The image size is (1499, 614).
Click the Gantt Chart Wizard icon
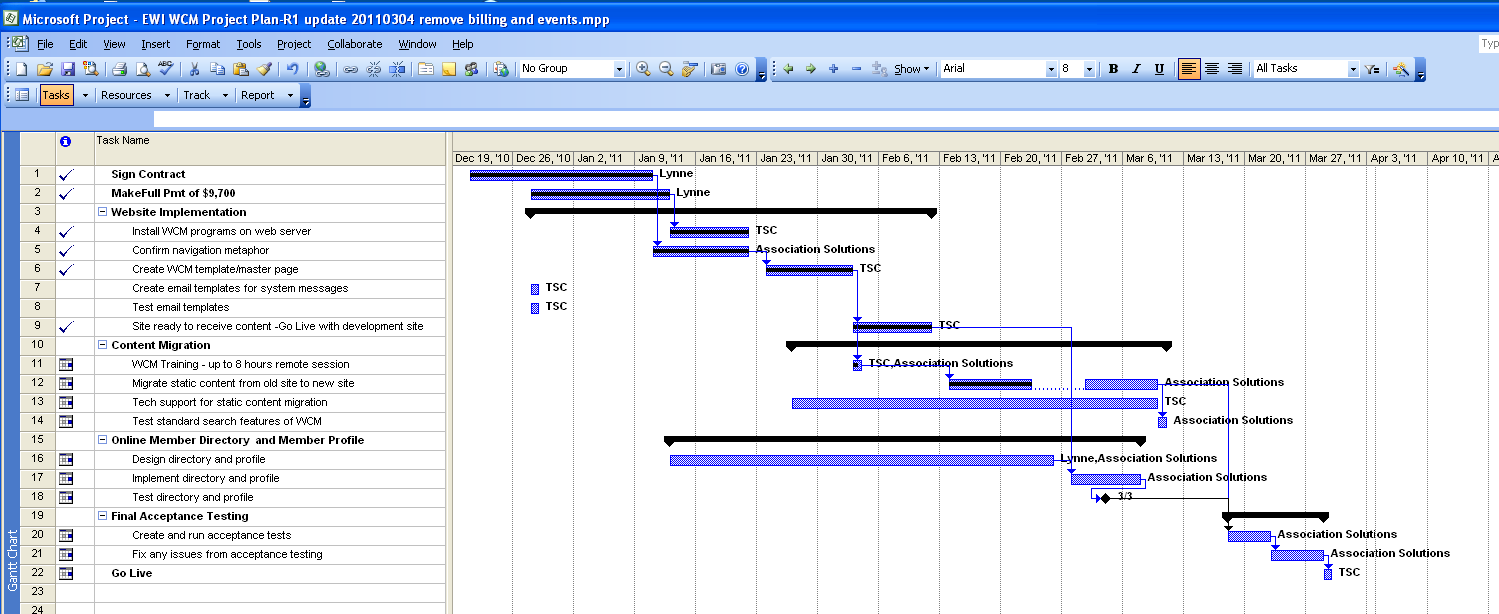1401,69
